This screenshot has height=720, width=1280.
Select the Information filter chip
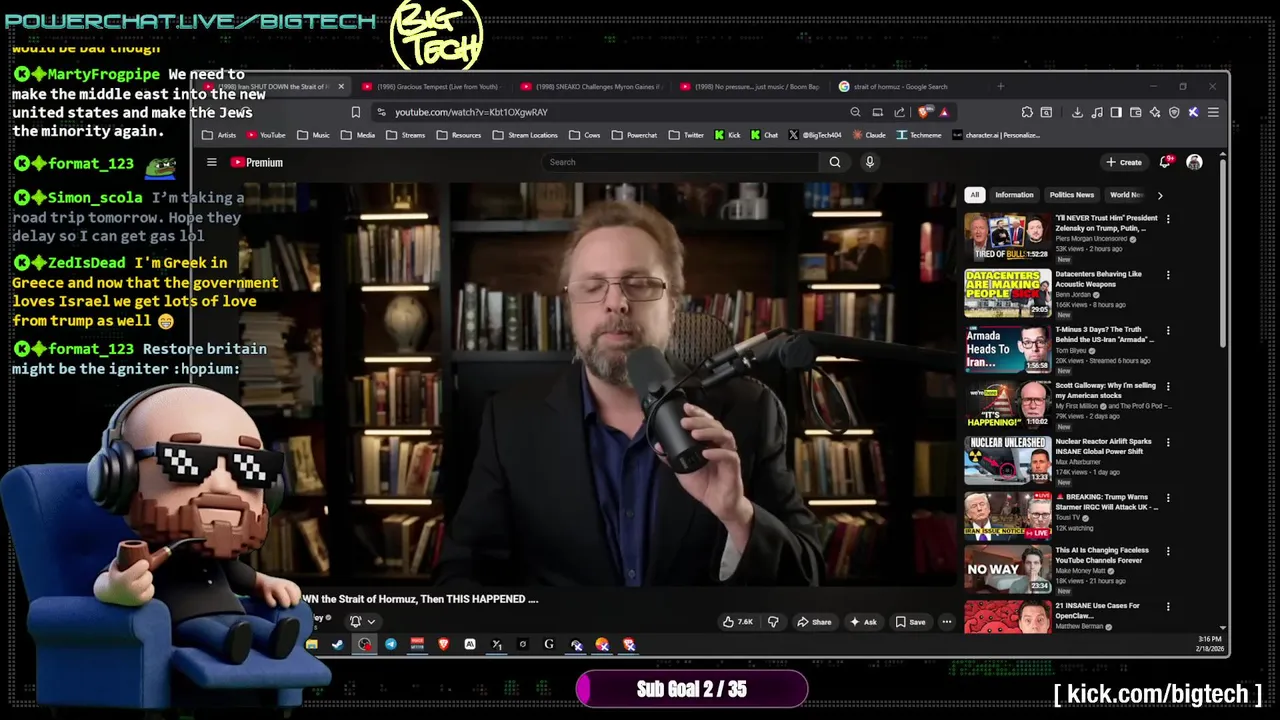(1014, 195)
